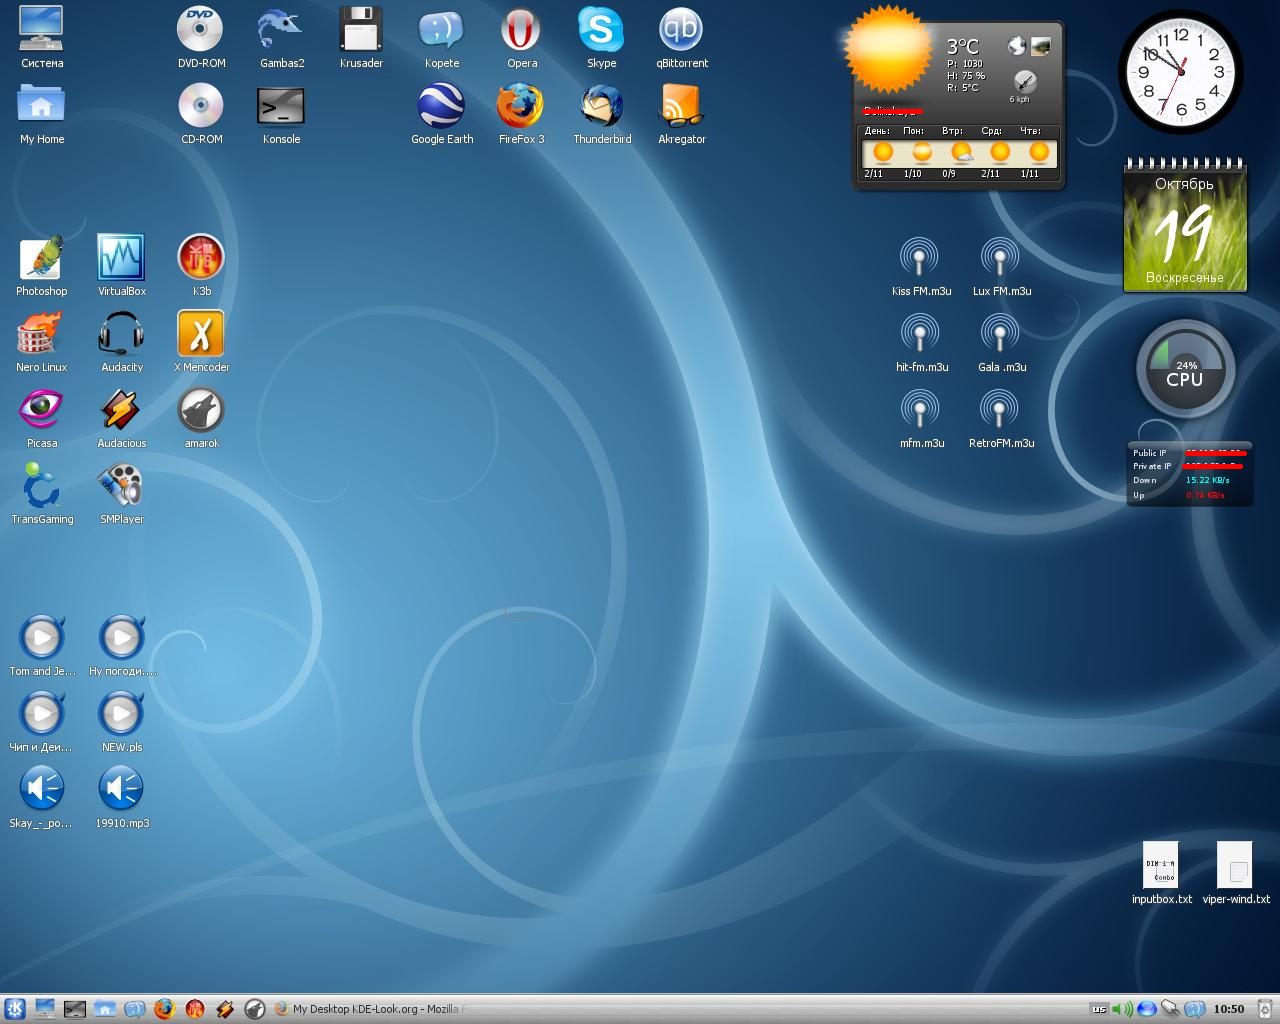Click the 10:50 taskbar clock

(x=1228, y=1009)
